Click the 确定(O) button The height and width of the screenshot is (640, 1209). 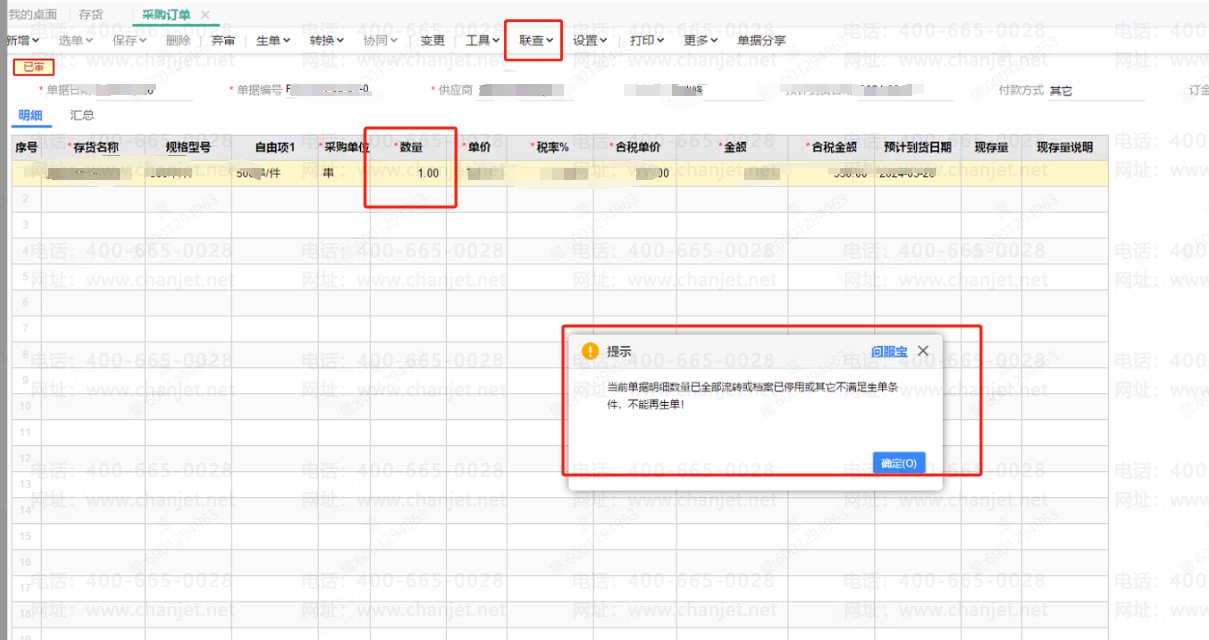coord(899,464)
